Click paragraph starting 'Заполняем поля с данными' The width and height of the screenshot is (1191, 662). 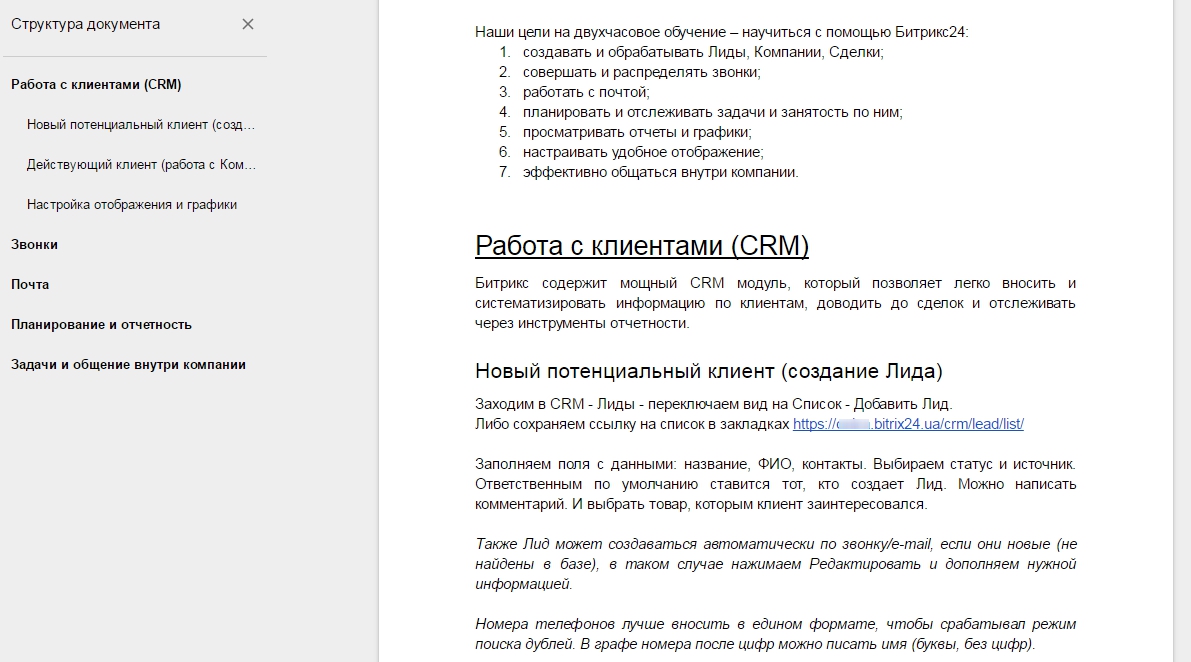(776, 484)
